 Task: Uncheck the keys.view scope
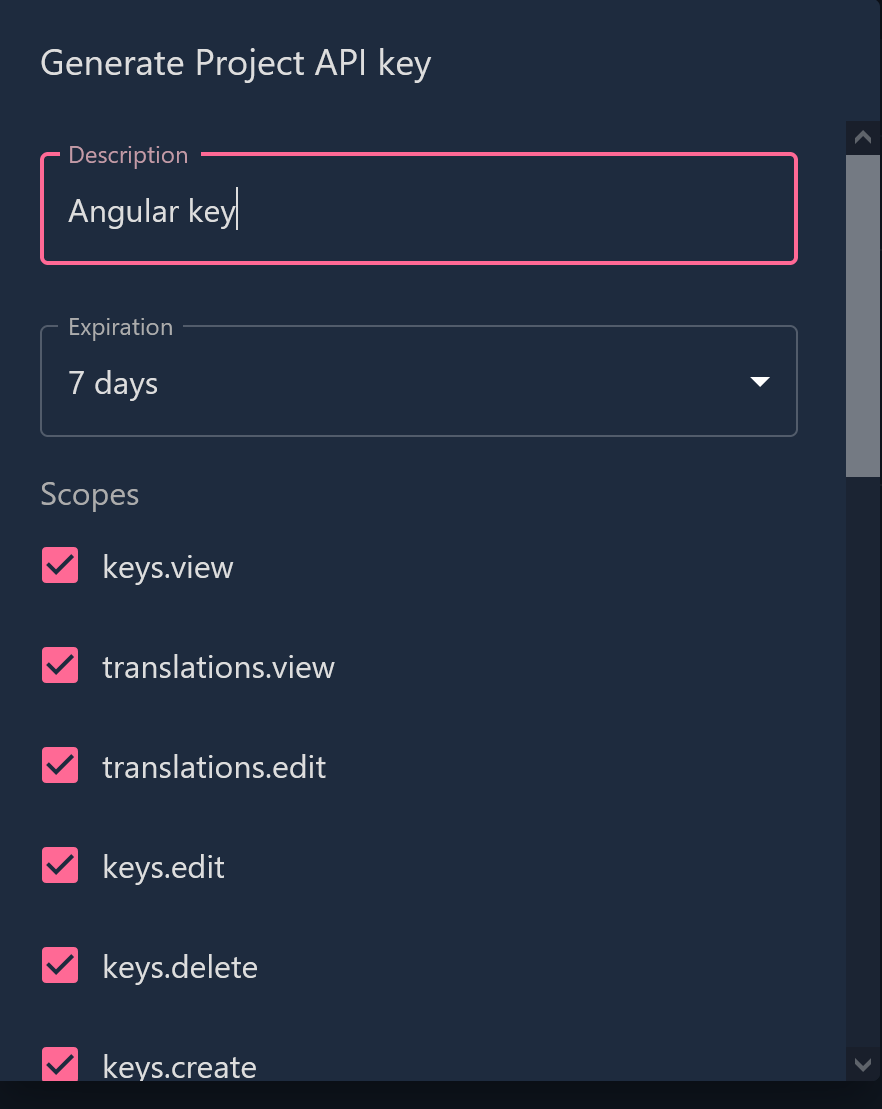tap(59, 565)
